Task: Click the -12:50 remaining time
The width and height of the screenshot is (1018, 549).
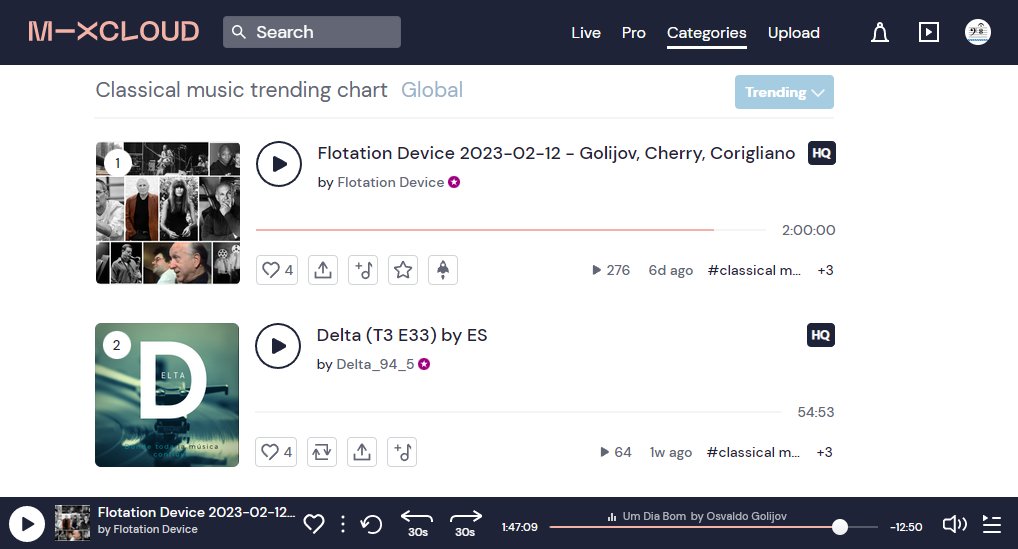Action: (906, 527)
